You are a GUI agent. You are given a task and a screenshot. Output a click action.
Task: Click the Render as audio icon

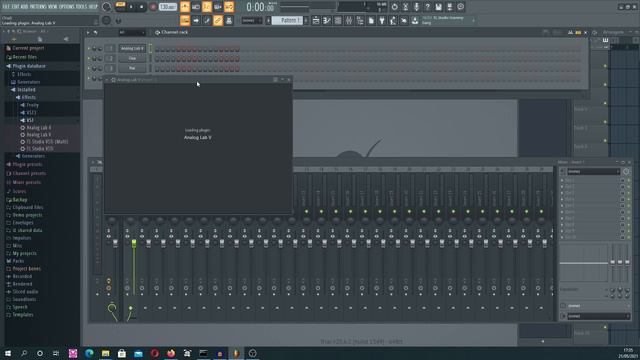449,7
